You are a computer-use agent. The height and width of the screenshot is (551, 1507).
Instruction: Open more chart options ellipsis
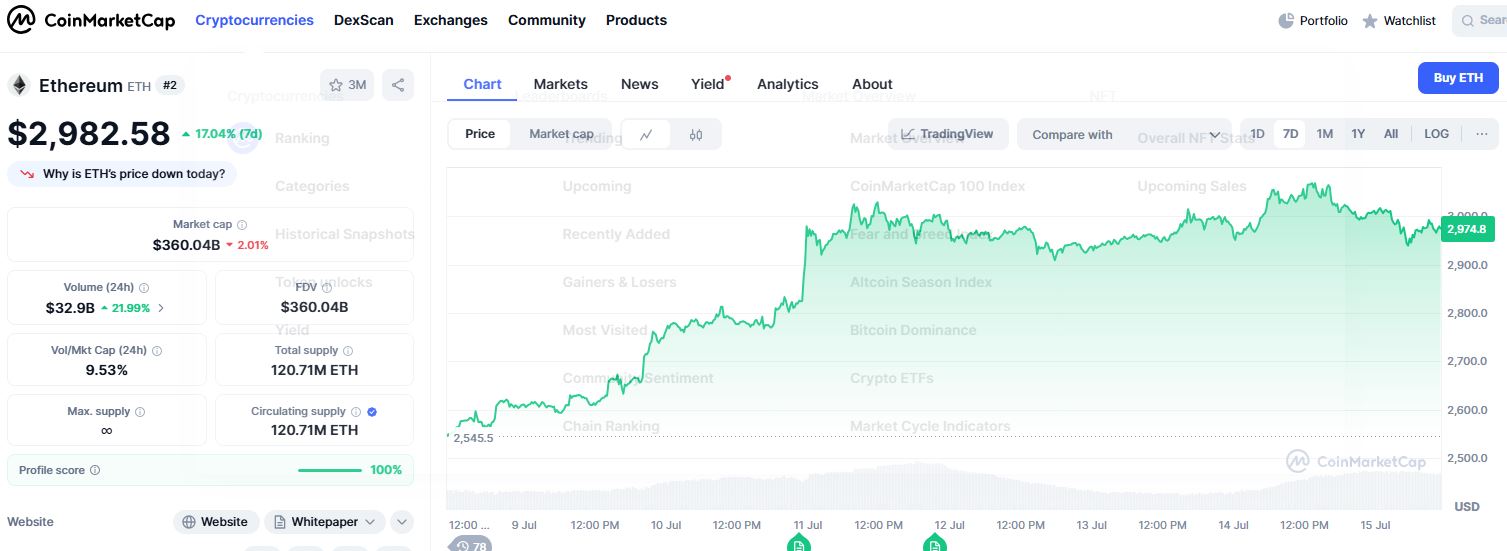[1482, 134]
